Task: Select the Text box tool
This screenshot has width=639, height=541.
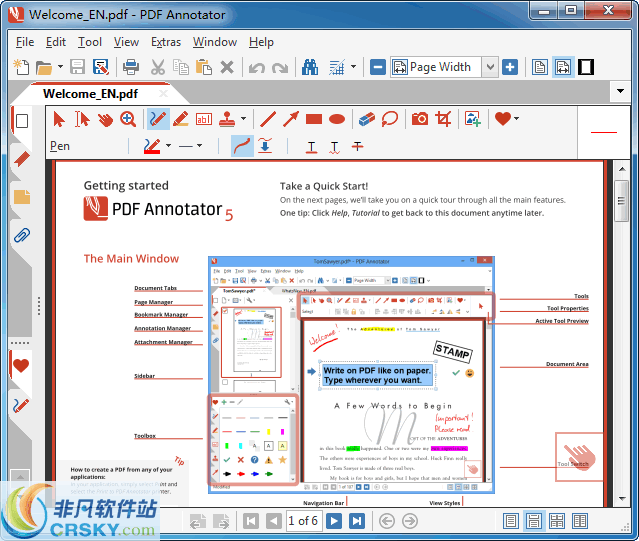Action: click(x=204, y=119)
